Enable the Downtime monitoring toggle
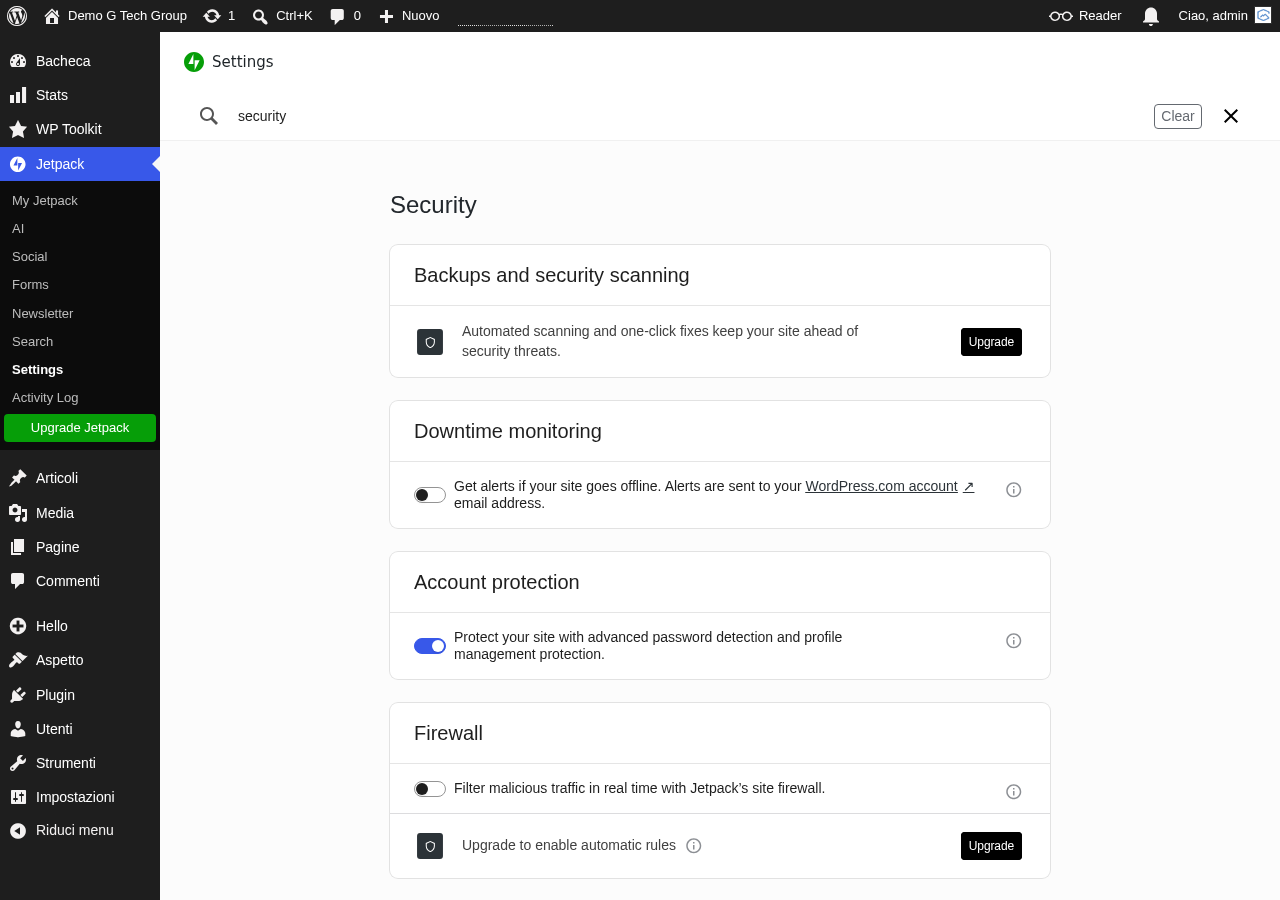Viewport: 1280px width, 900px height. tap(430, 495)
